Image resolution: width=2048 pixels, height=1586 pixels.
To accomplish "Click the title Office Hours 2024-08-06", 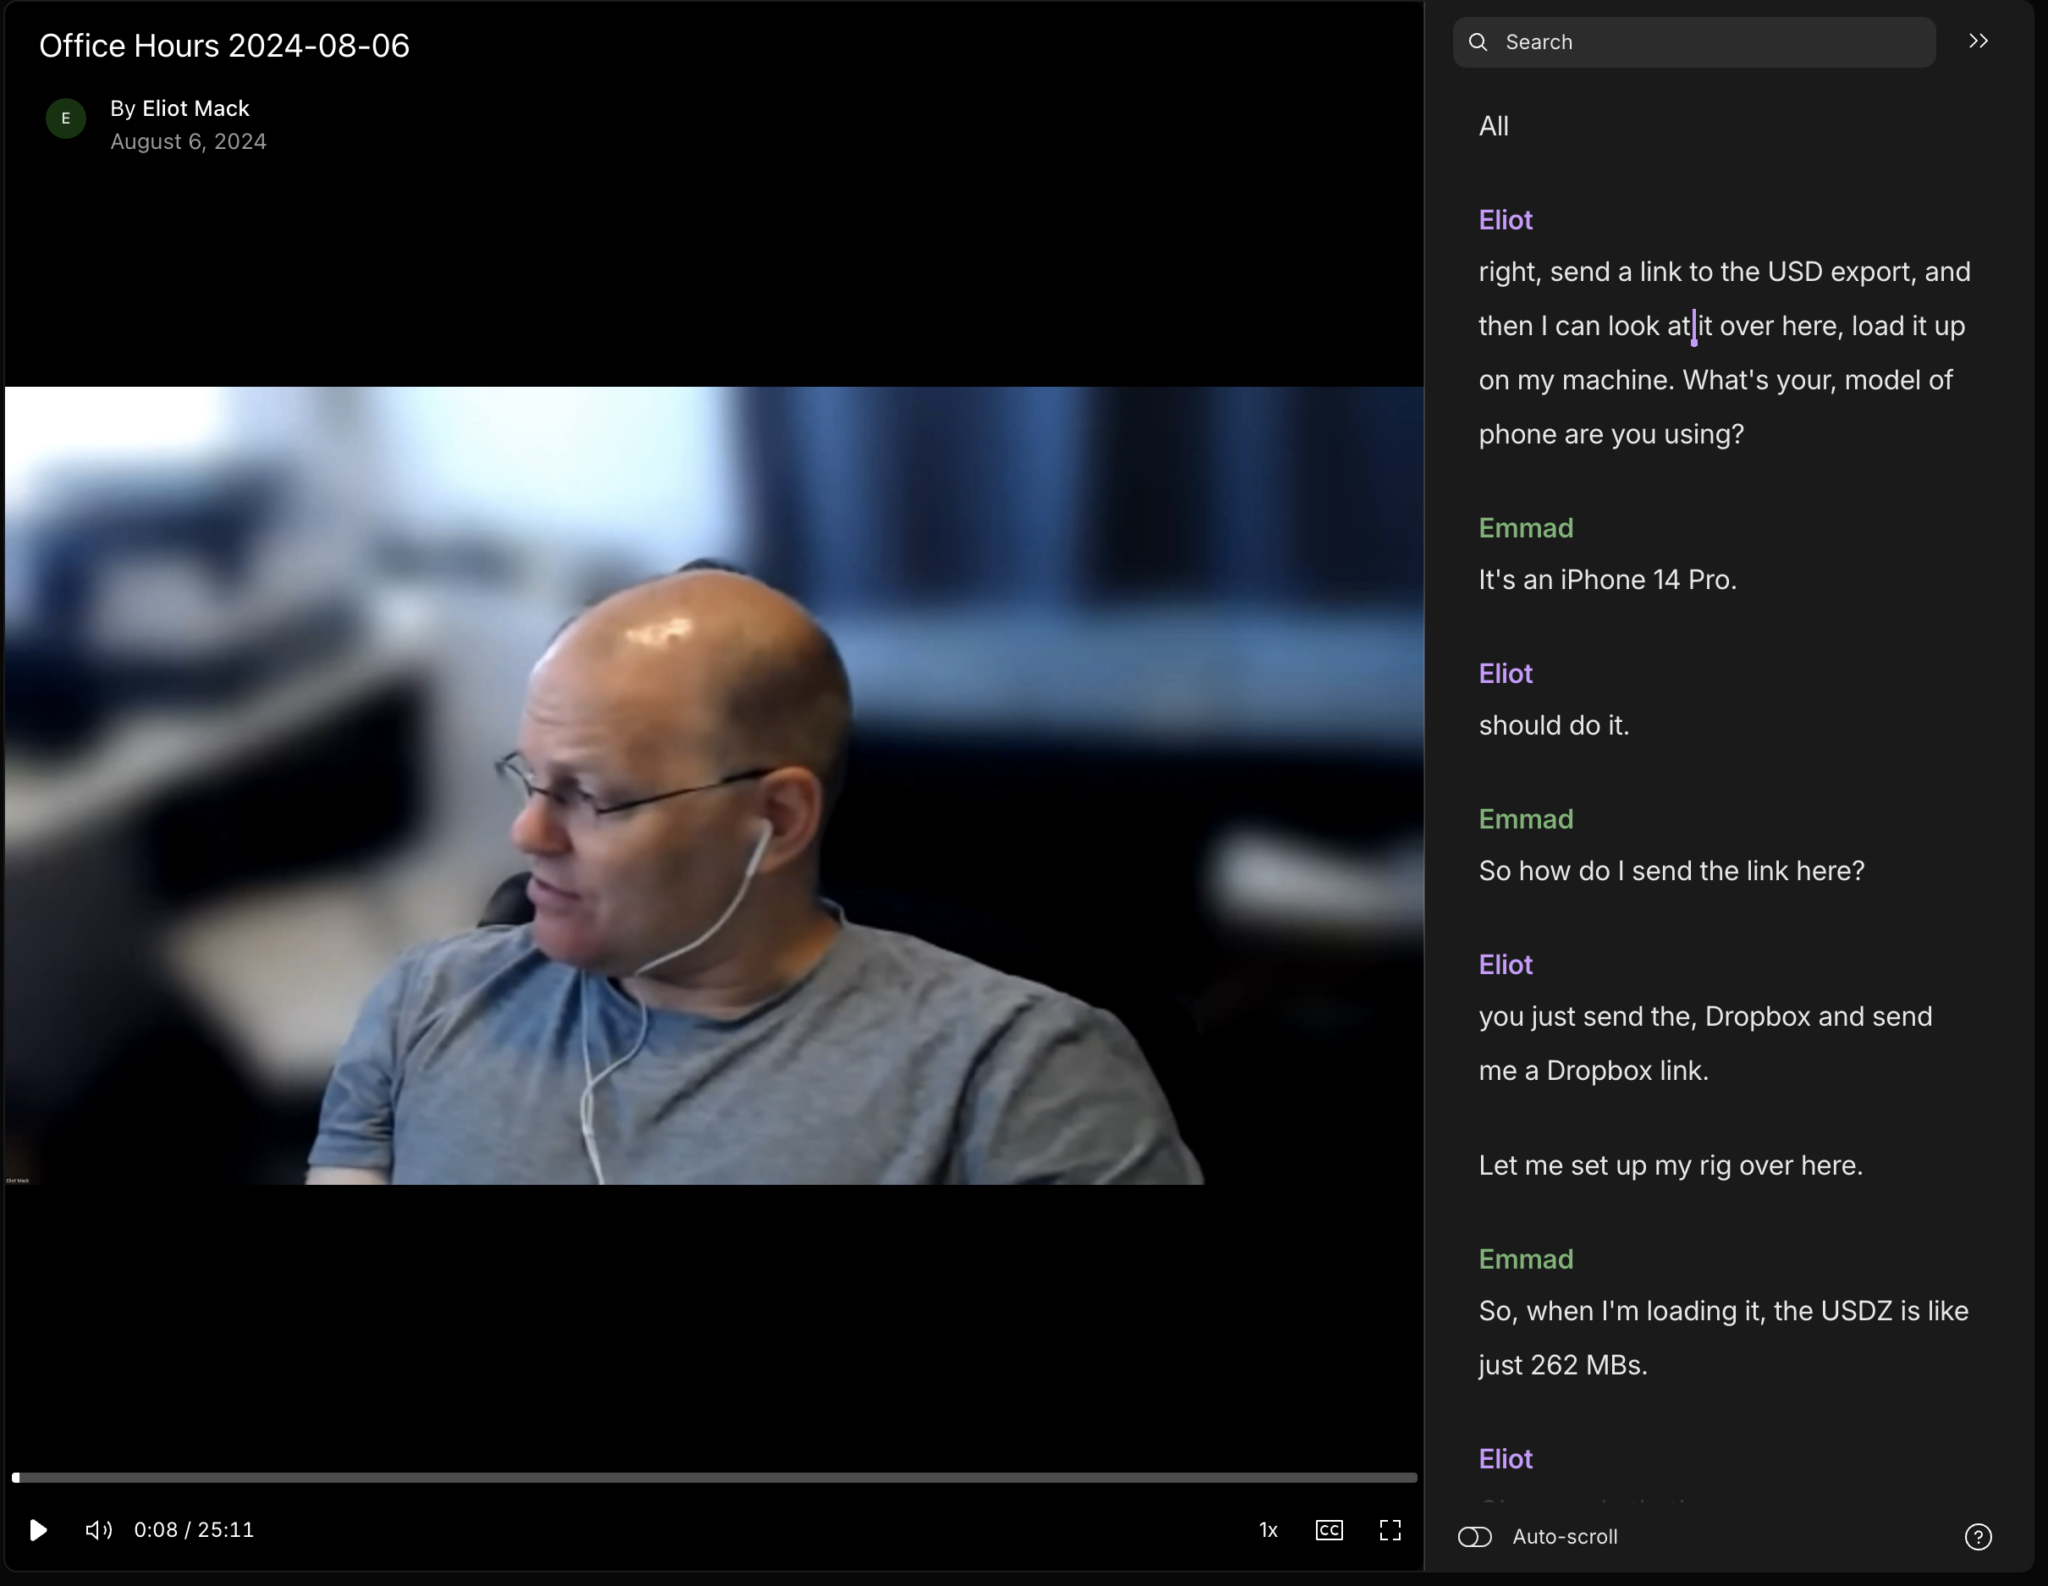I will (225, 44).
